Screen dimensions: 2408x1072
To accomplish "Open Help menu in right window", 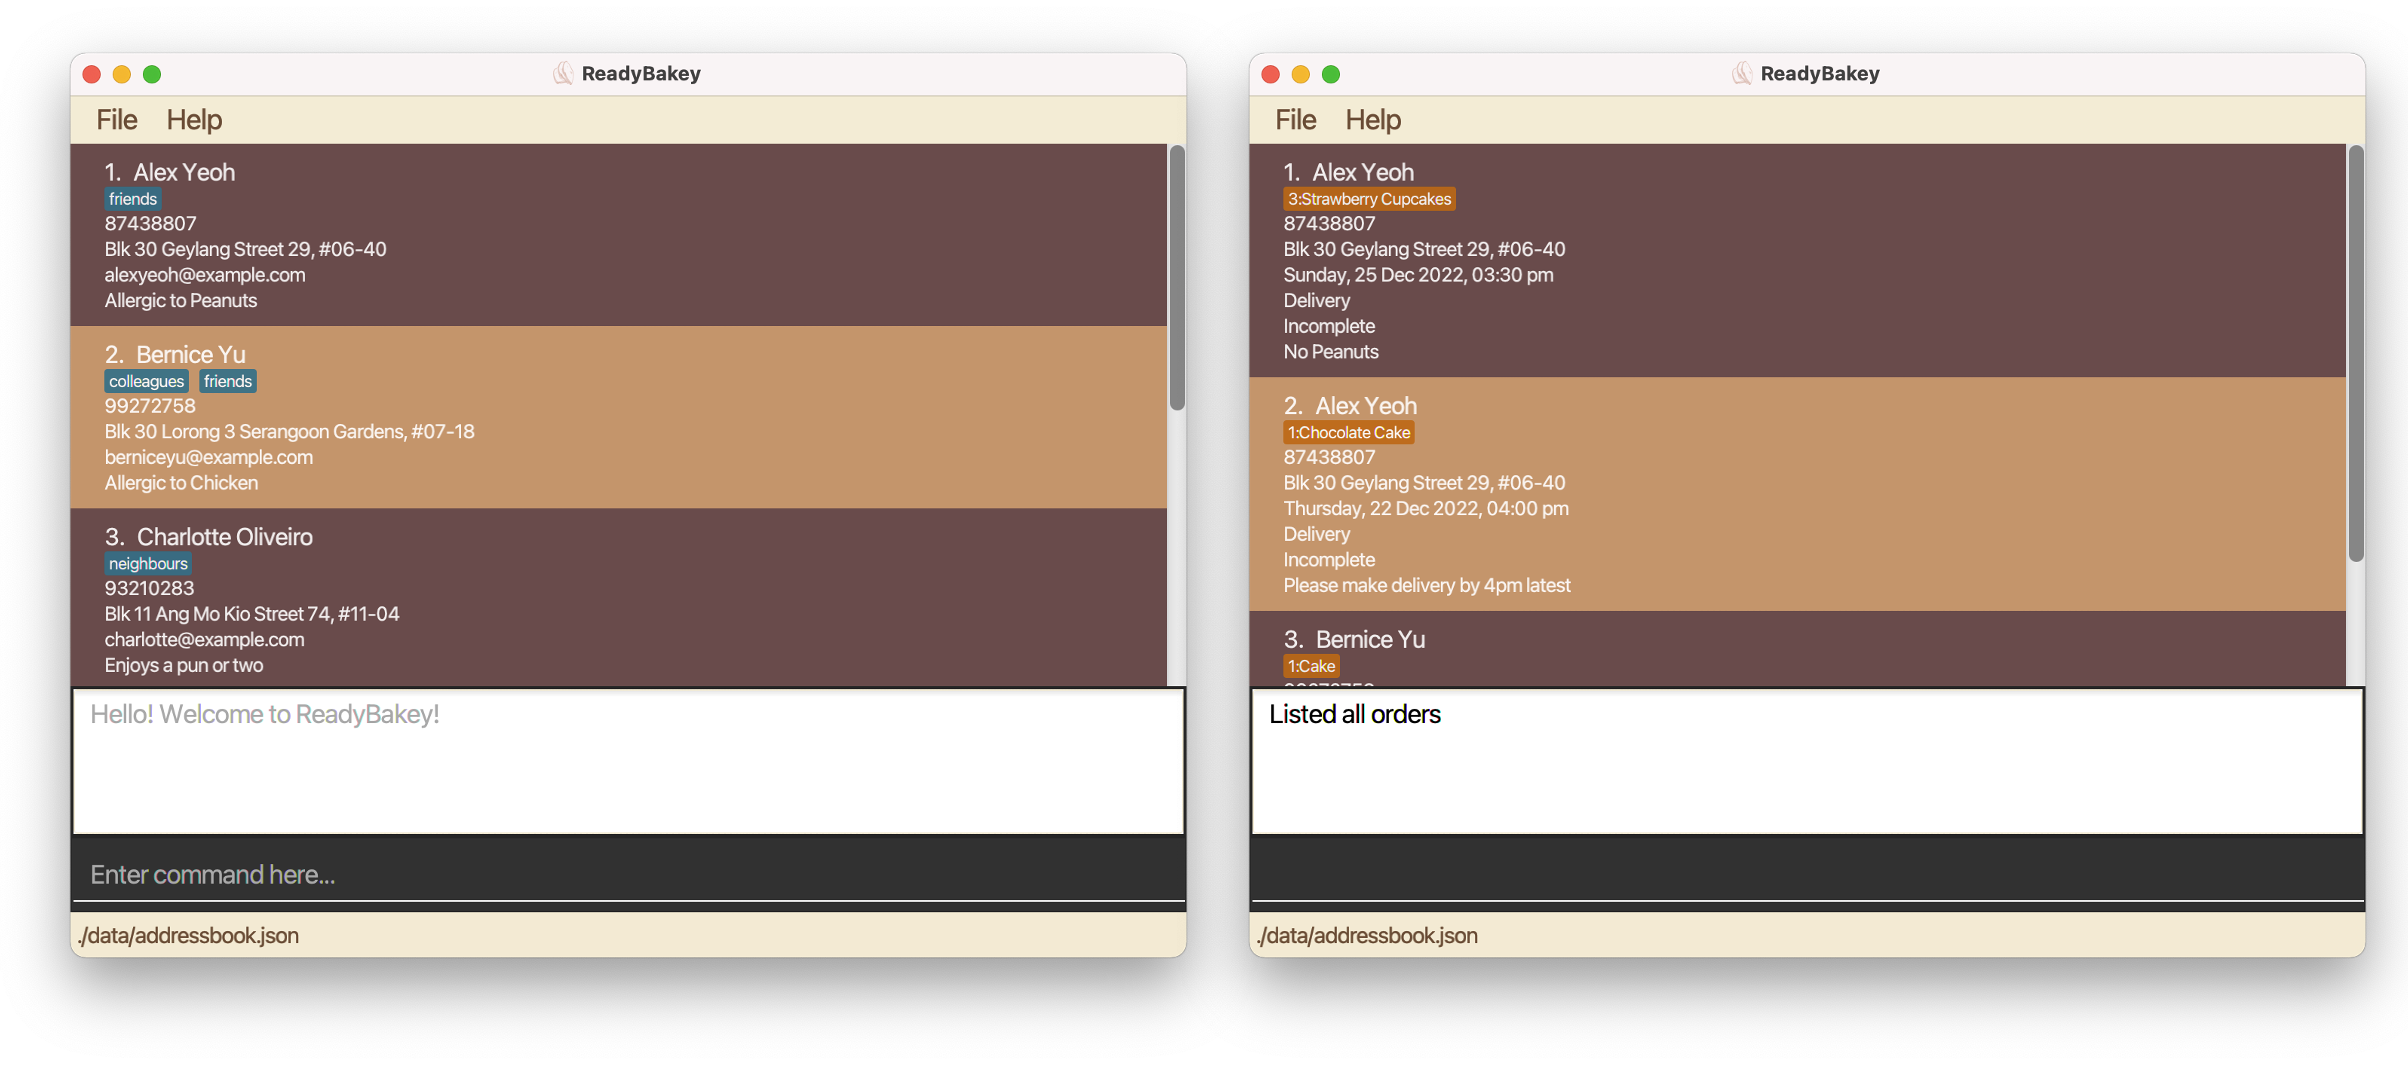I will tap(1372, 120).
